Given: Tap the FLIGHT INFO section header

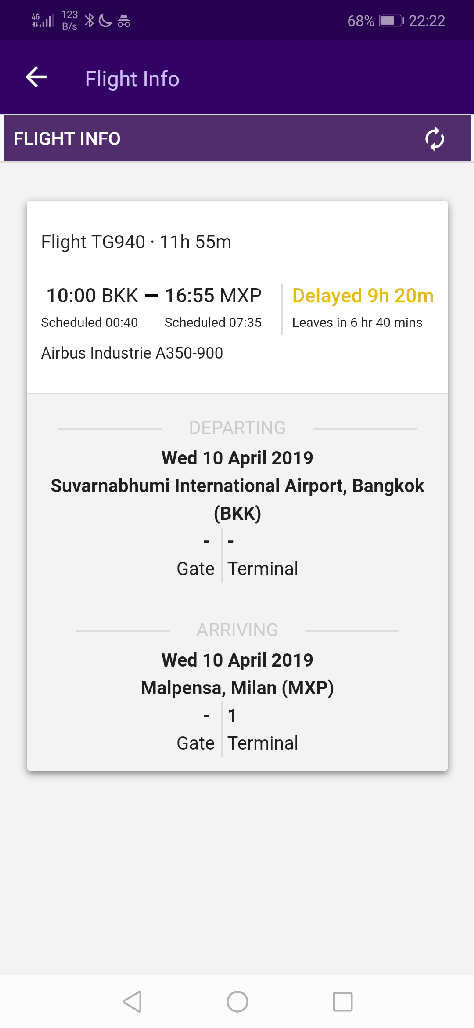Looking at the screenshot, I should click(67, 139).
